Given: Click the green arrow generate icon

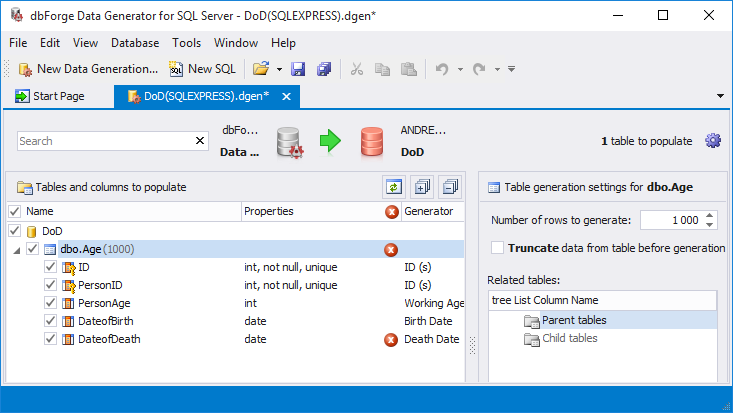Looking at the screenshot, I should point(330,141).
